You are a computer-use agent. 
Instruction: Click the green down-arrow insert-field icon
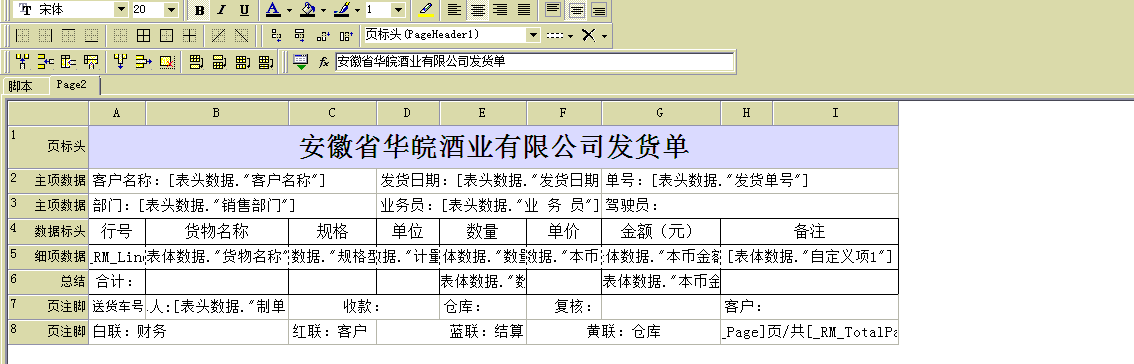(x=301, y=62)
